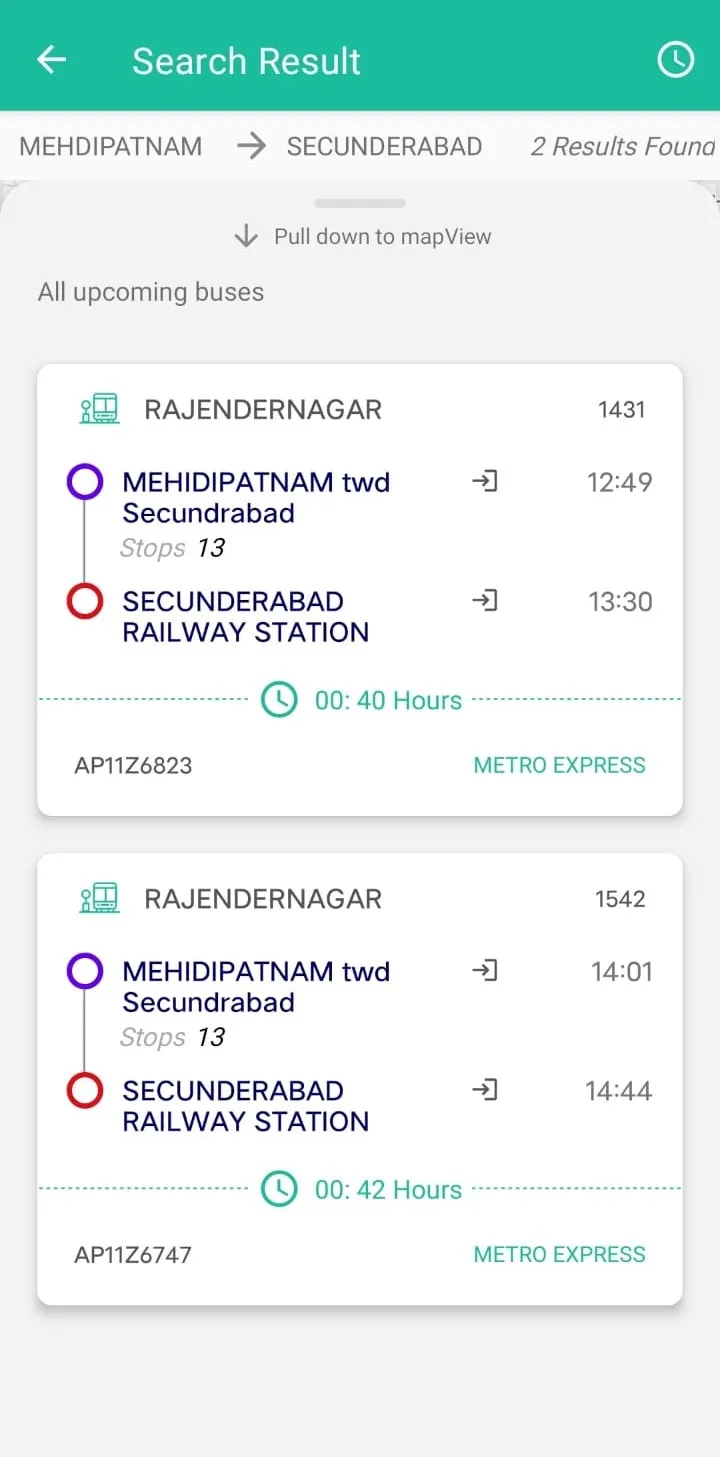Viewport: 720px width, 1457px height.
Task: Tap the SECUNDERABAD destination text in route bar
Action: pos(384,146)
